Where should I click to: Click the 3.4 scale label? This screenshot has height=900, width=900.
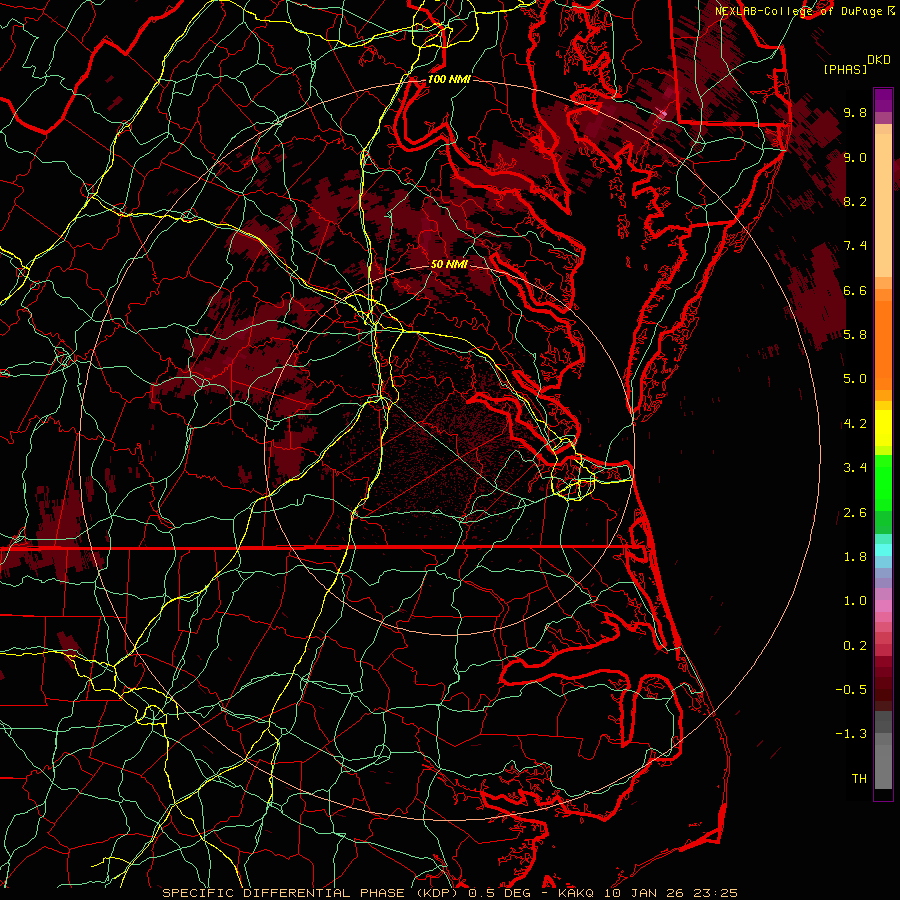(855, 468)
